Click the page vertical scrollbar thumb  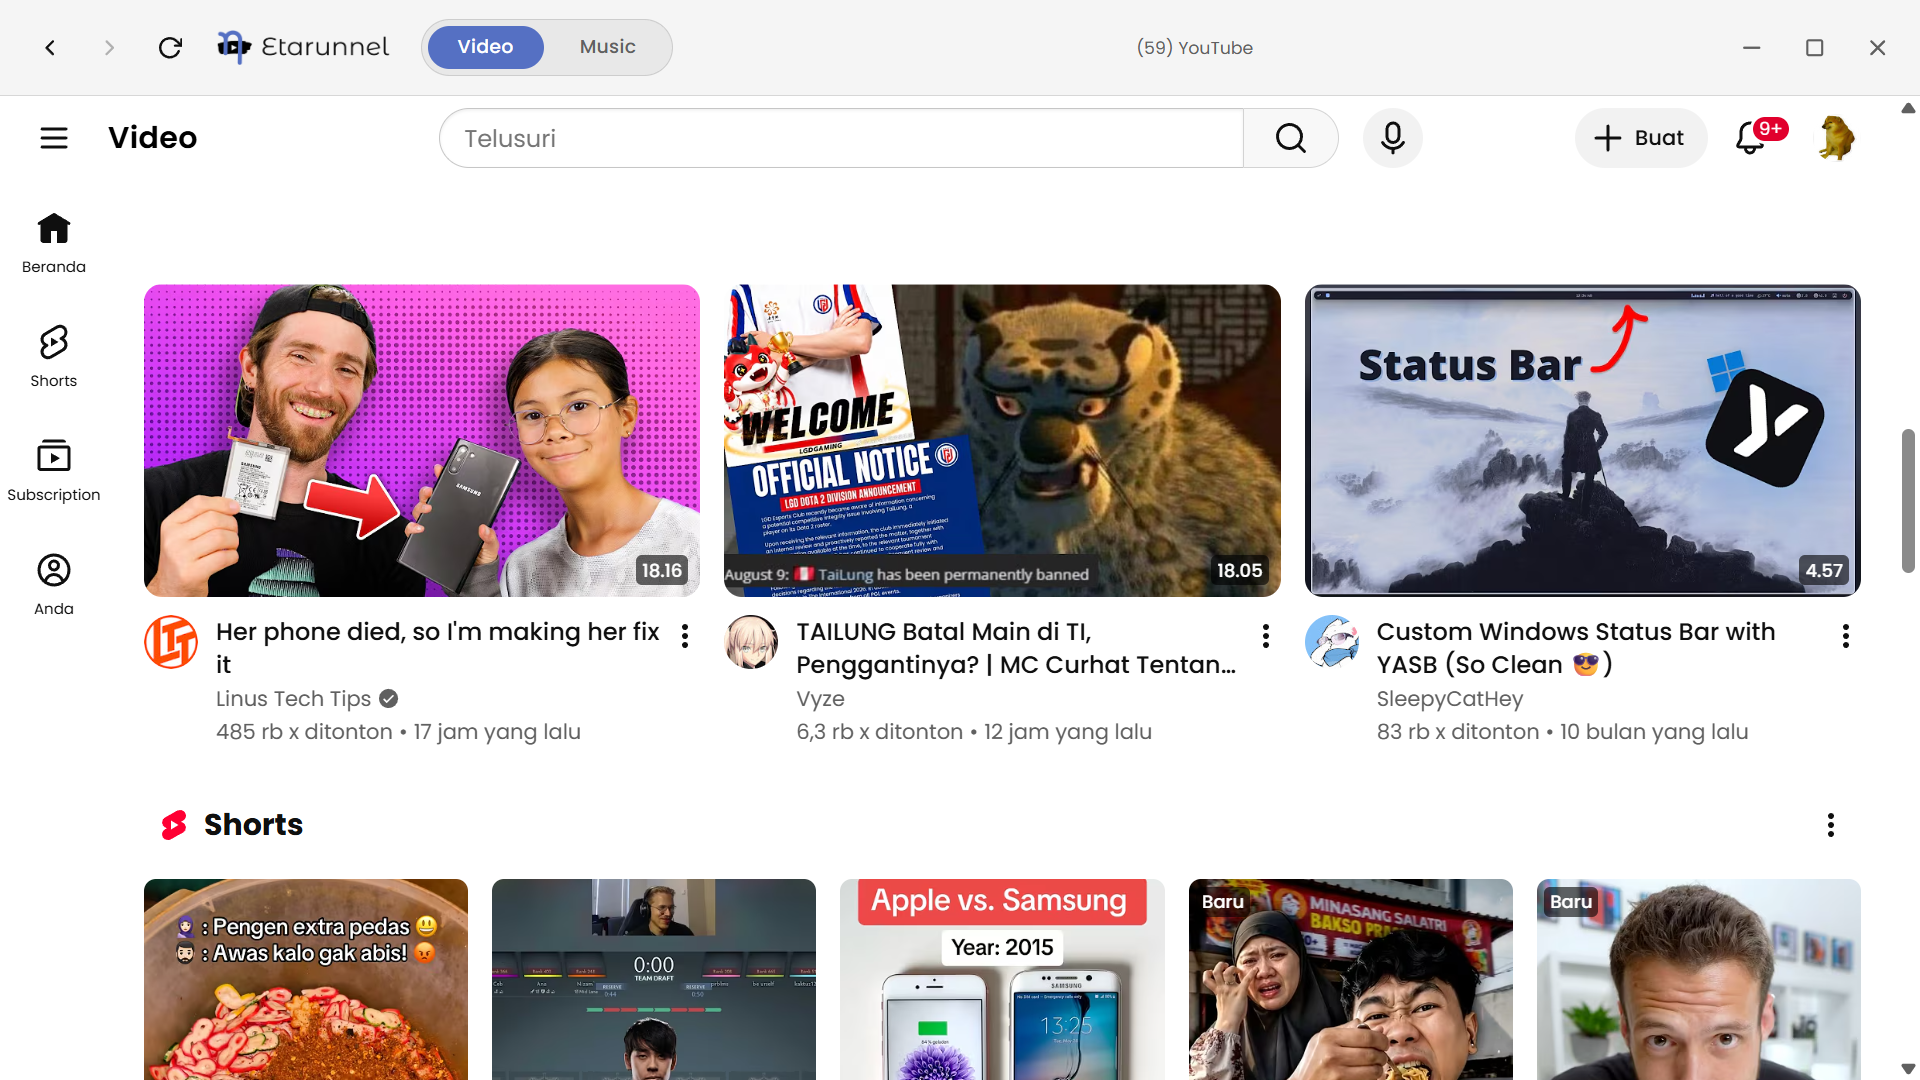click(x=1908, y=501)
